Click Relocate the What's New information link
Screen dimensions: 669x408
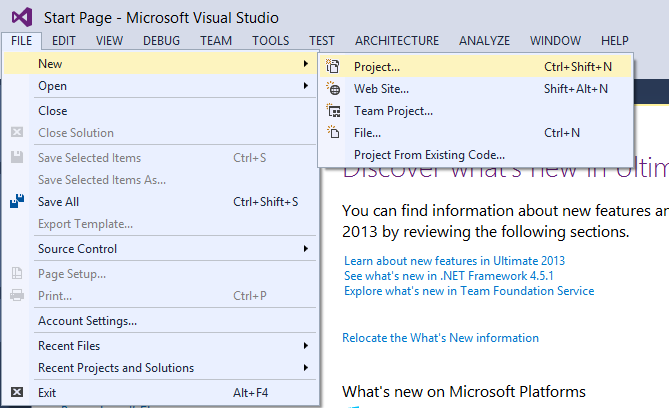(440, 338)
